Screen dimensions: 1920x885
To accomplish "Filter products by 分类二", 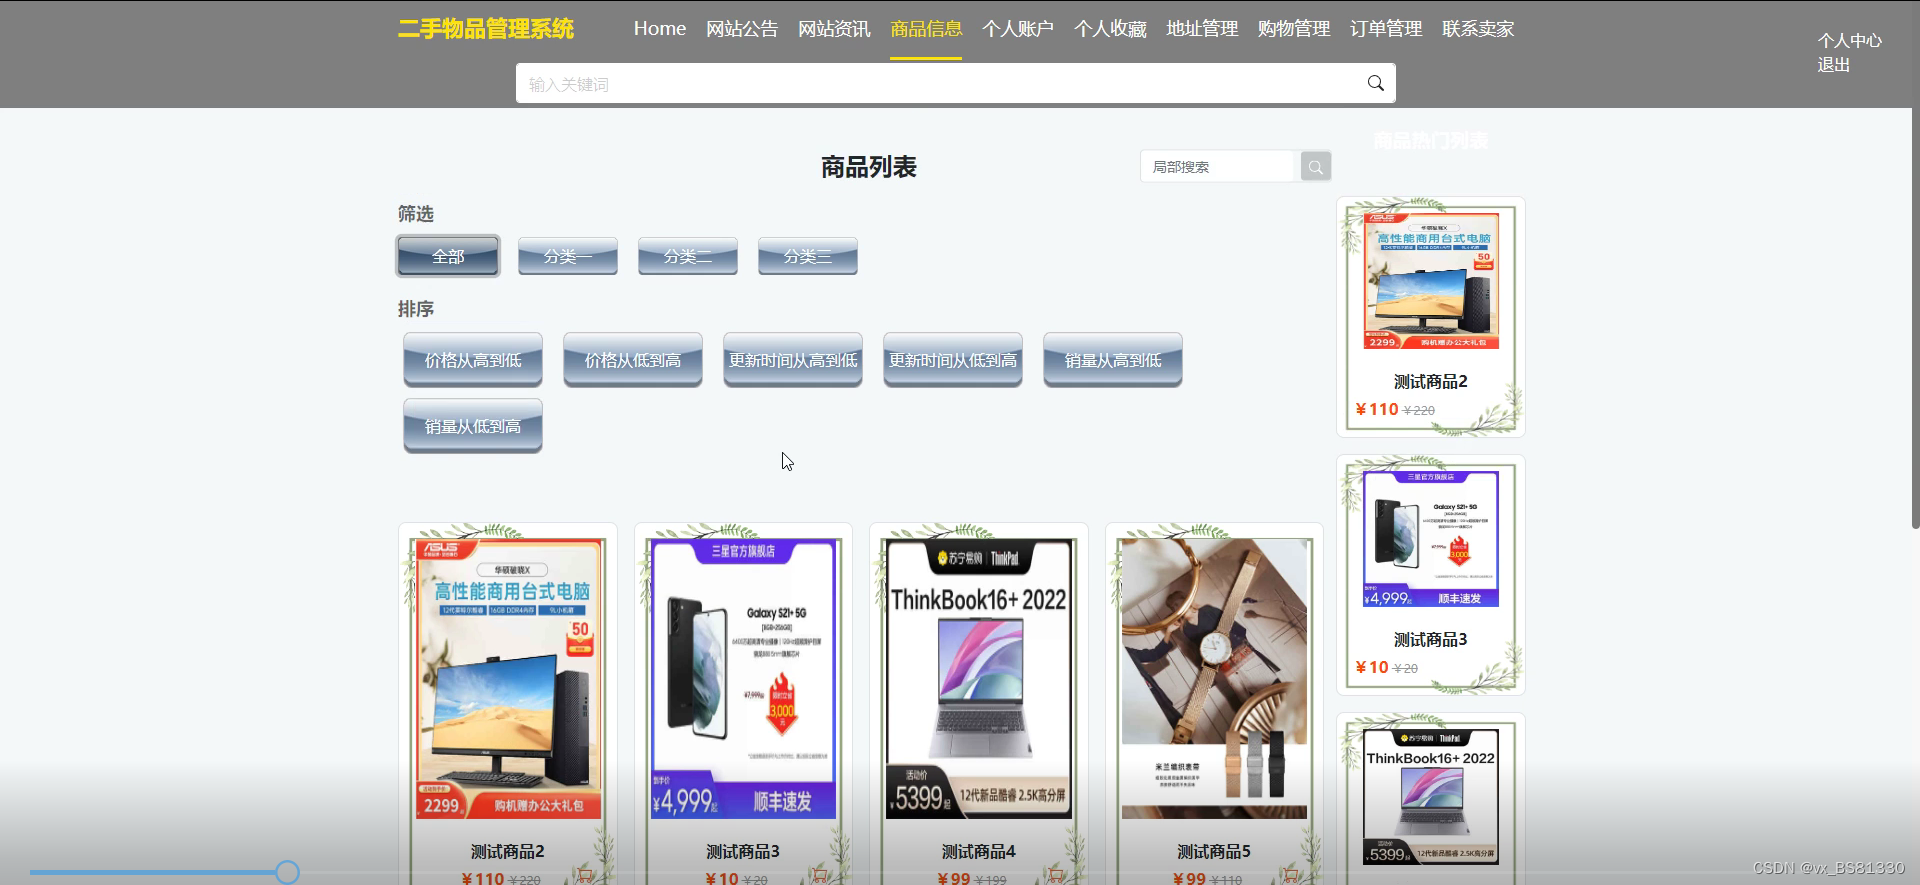I will (688, 256).
